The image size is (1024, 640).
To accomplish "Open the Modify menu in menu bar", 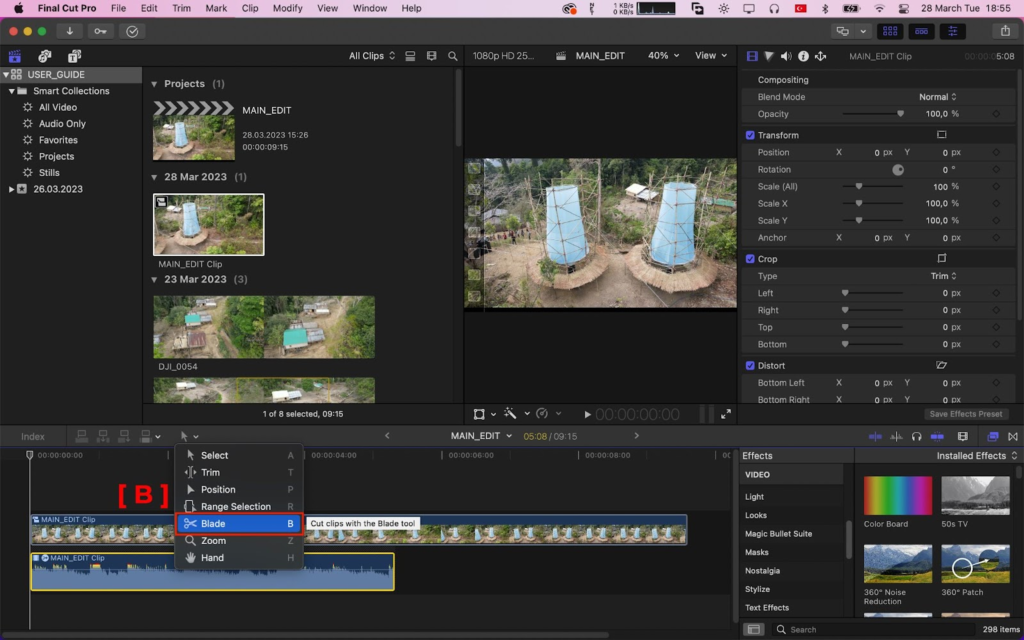I will pos(287,8).
